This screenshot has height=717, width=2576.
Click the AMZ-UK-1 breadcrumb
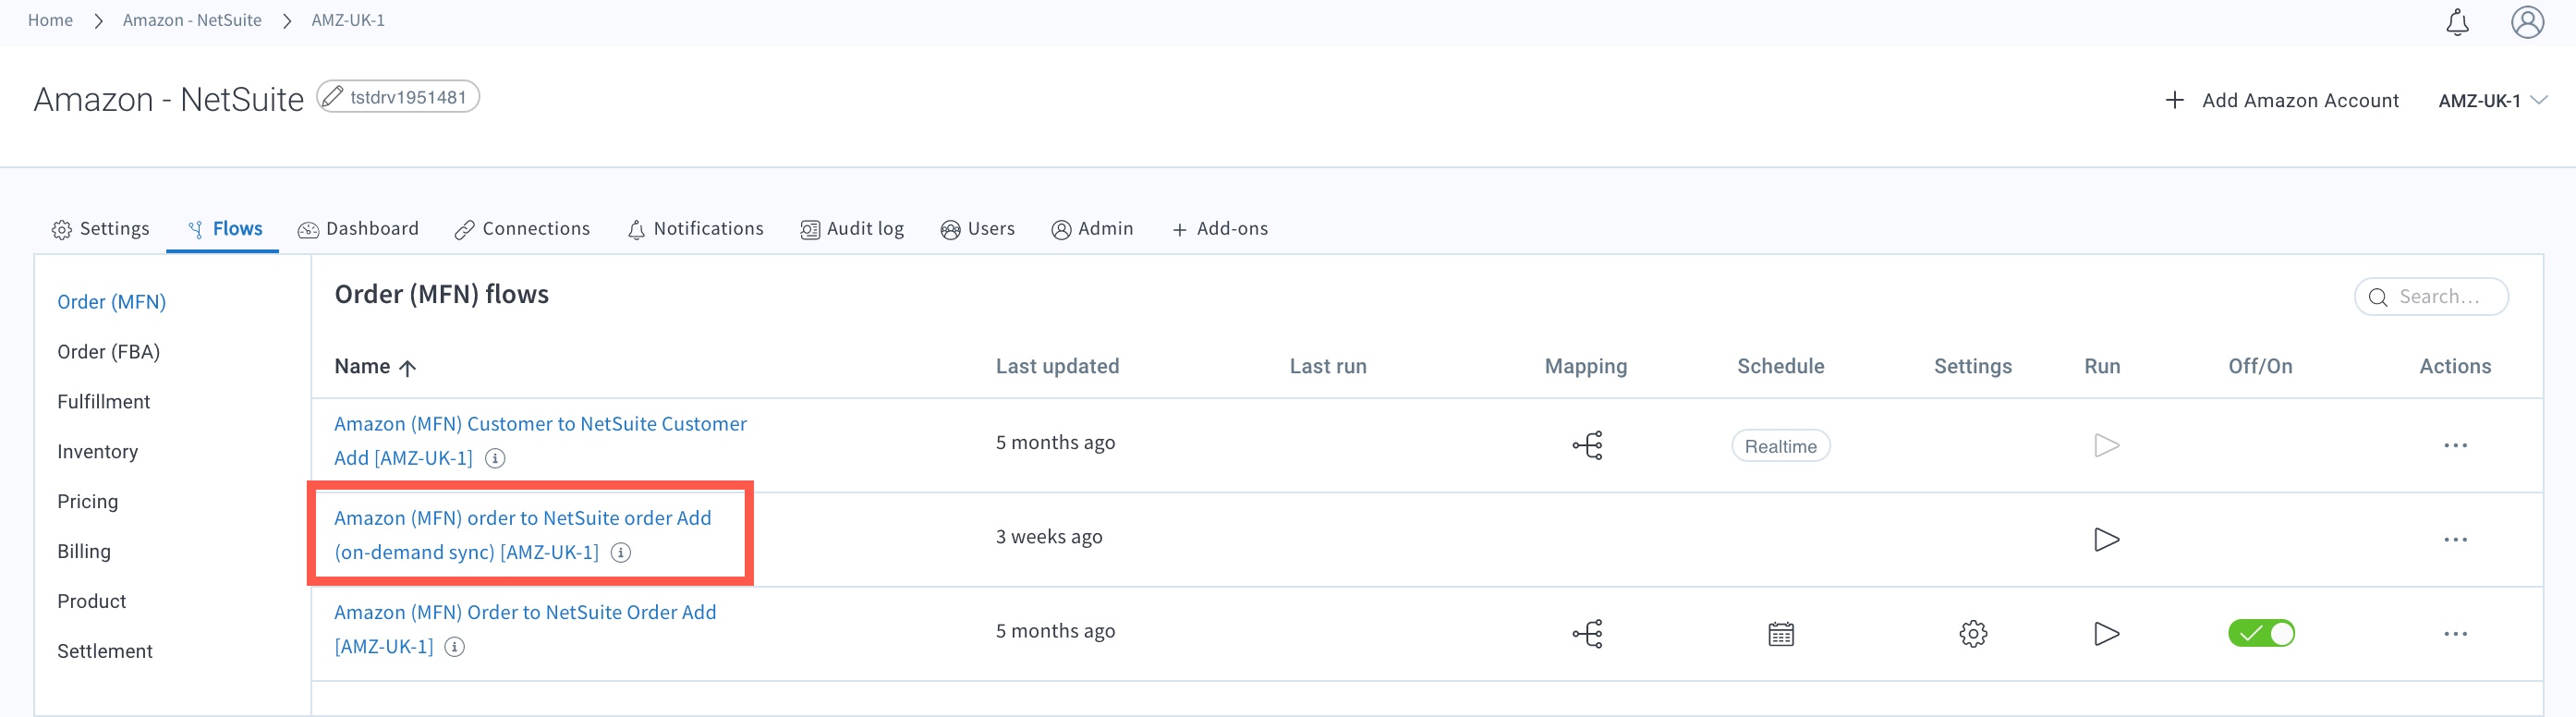(x=348, y=20)
